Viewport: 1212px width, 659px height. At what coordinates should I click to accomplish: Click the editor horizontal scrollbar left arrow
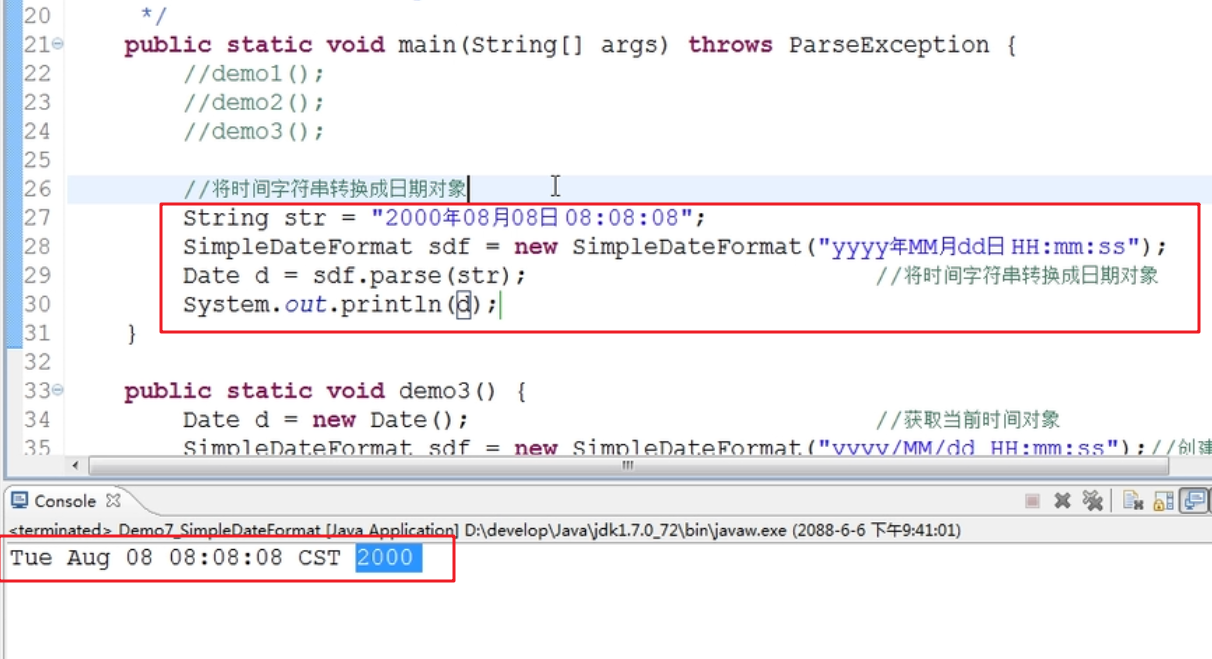(75, 466)
